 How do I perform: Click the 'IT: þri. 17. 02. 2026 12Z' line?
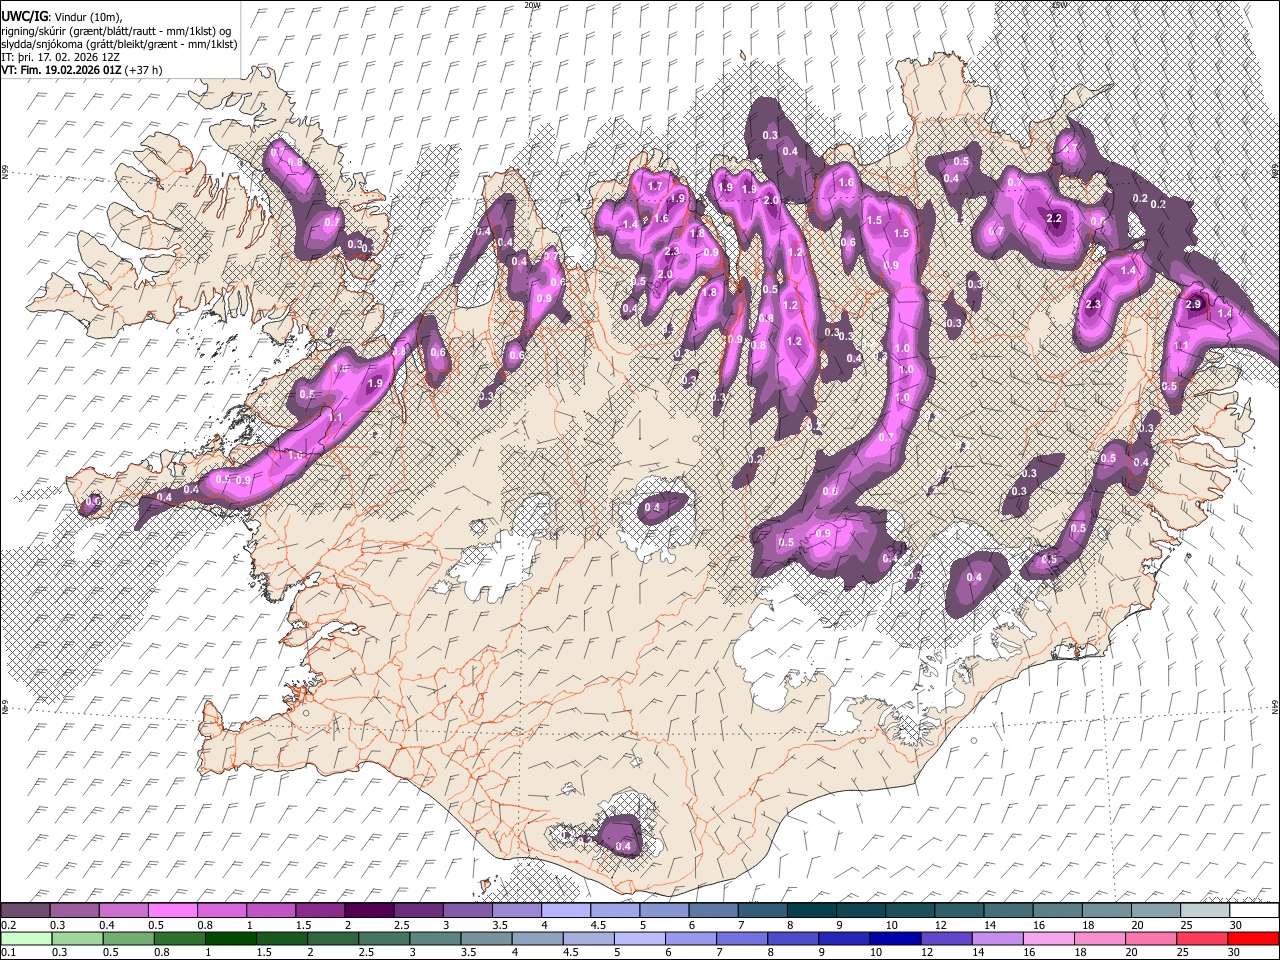click(x=61, y=57)
